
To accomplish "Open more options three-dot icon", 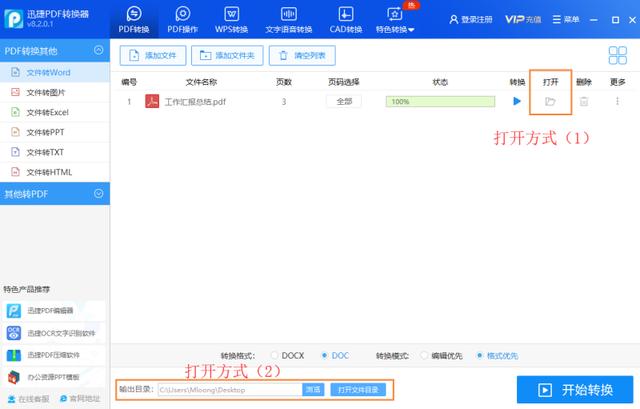I will (x=617, y=101).
